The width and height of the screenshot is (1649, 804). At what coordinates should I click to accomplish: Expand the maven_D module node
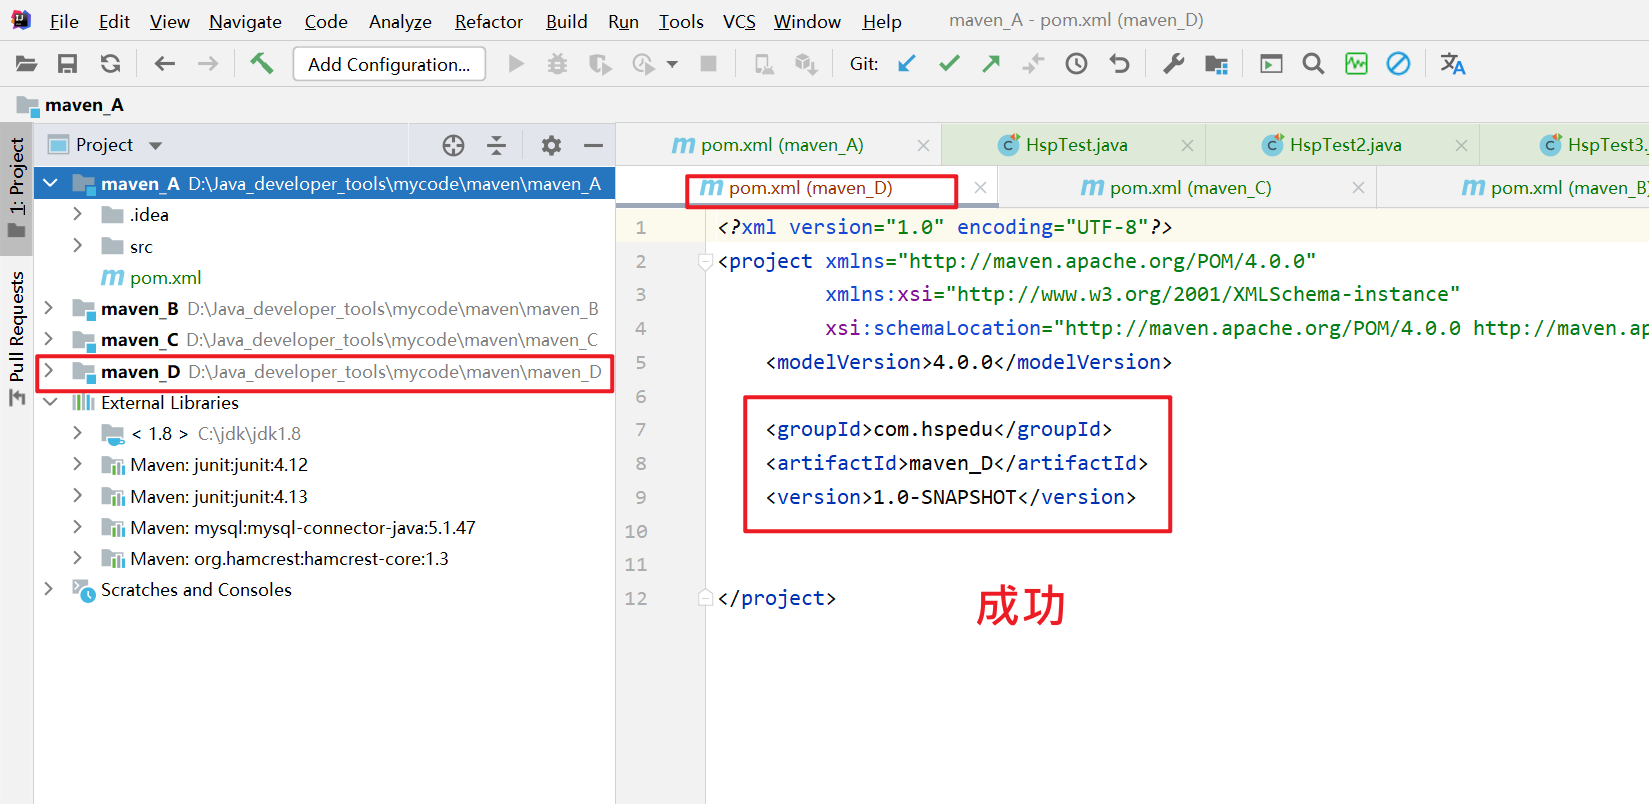[48, 371]
